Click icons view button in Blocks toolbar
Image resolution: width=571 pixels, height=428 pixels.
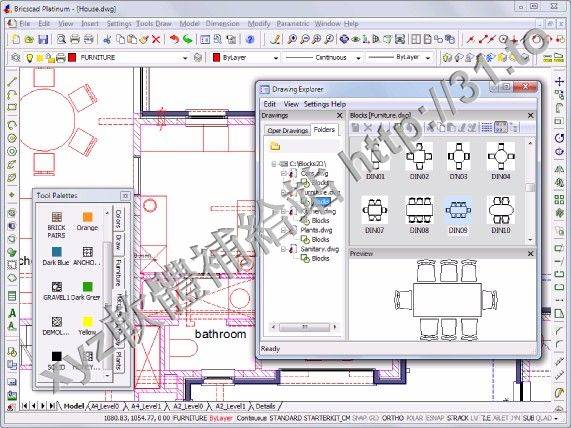click(x=501, y=127)
